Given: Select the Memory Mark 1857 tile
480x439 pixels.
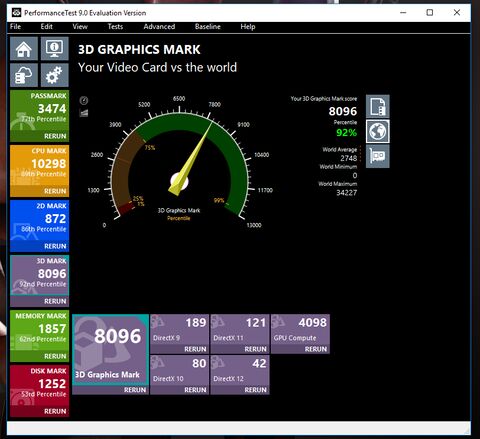Looking at the screenshot, I should click(39, 331).
